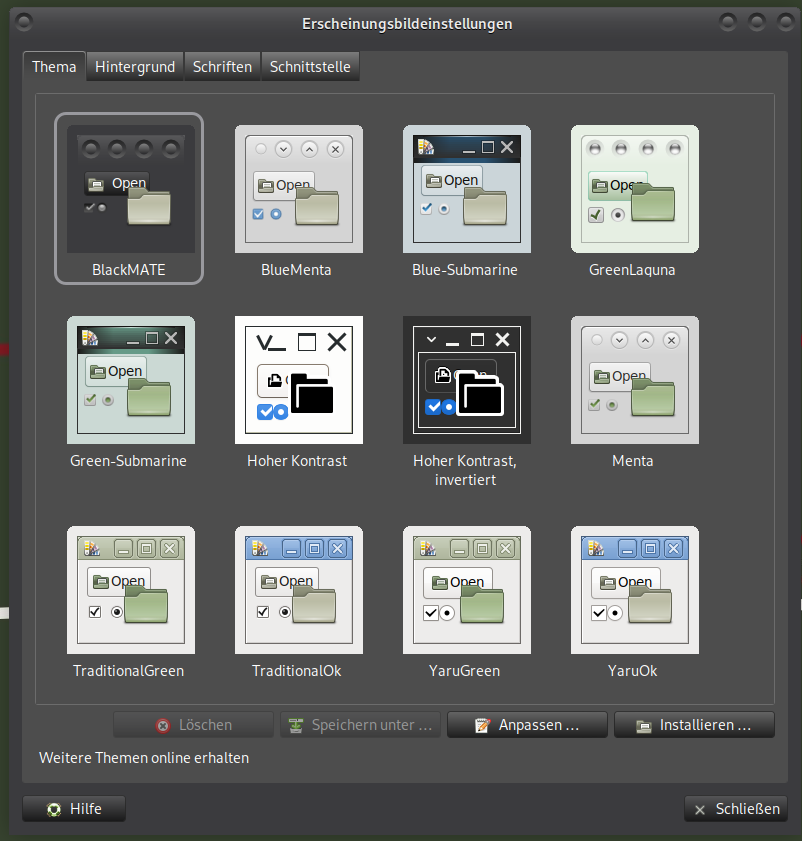Open the Weitere Themen online erhalten link
The height and width of the screenshot is (841, 802).
click(144, 758)
